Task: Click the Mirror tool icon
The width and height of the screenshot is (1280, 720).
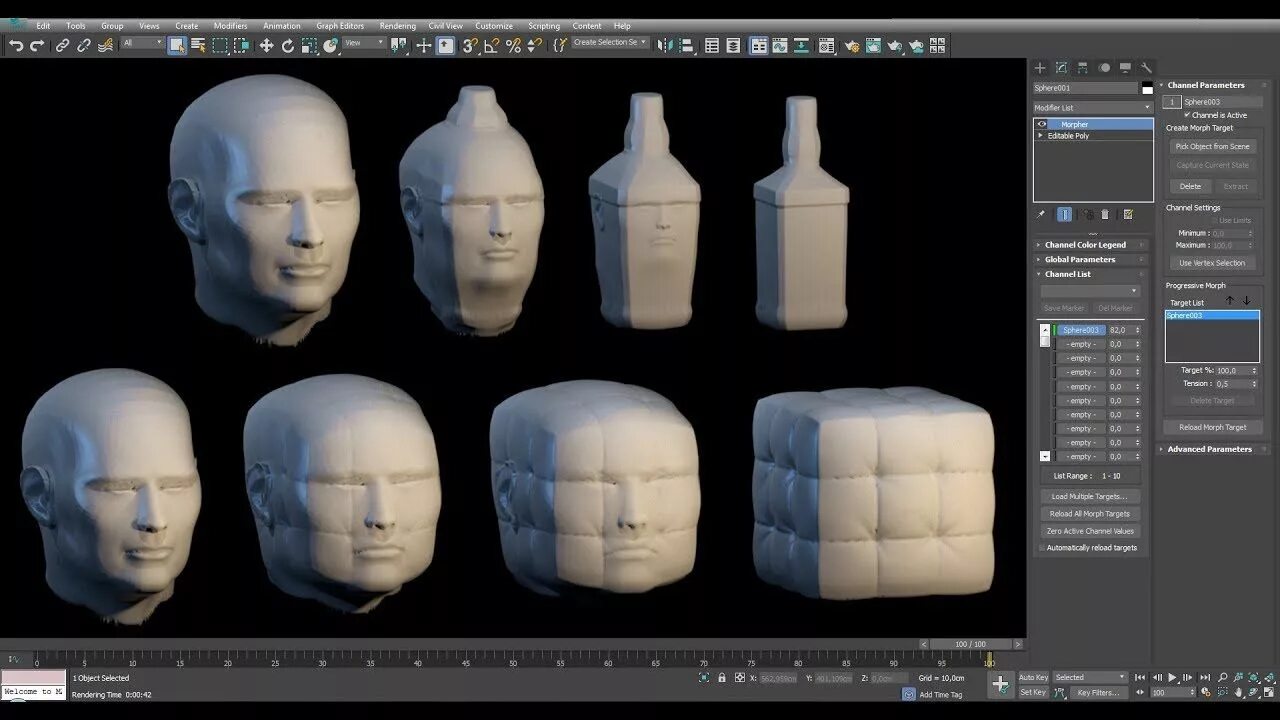Action: pyautogui.click(x=665, y=45)
